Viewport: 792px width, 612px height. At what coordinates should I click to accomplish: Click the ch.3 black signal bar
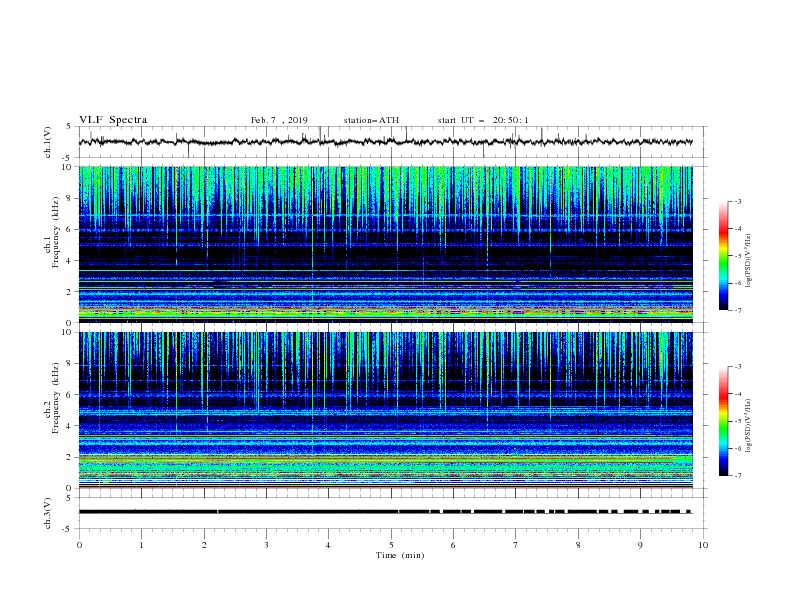click(385, 512)
